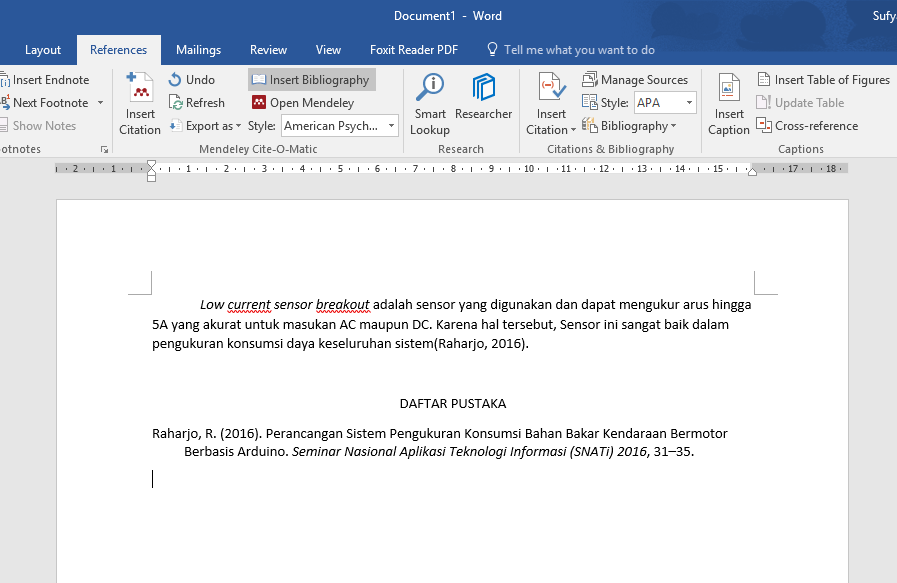Screen dimensions: 897x583
Task: Click the DAFTAR PUSTAKA heading
Action: [x=453, y=403]
